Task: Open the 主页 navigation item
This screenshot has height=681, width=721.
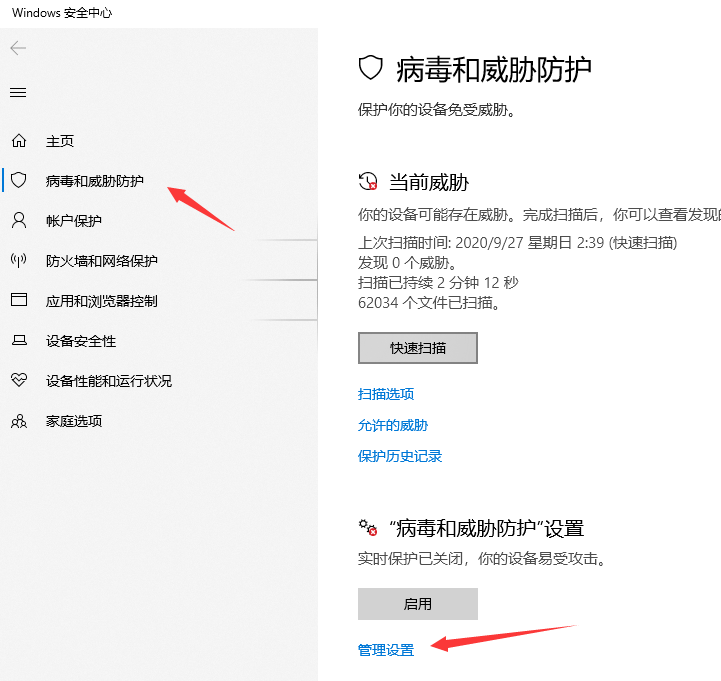Action: click(60, 141)
